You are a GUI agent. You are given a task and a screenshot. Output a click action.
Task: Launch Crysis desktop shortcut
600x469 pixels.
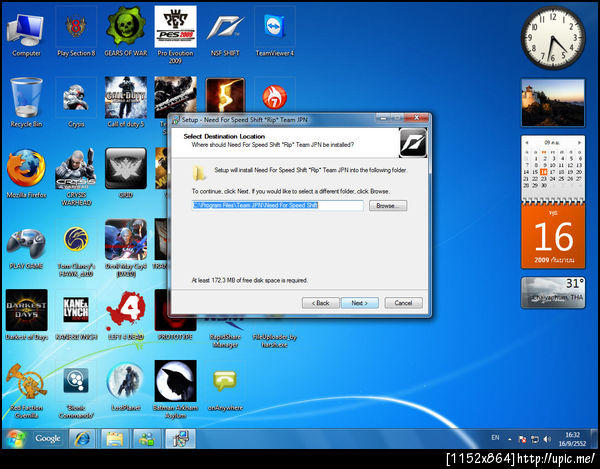click(76, 103)
